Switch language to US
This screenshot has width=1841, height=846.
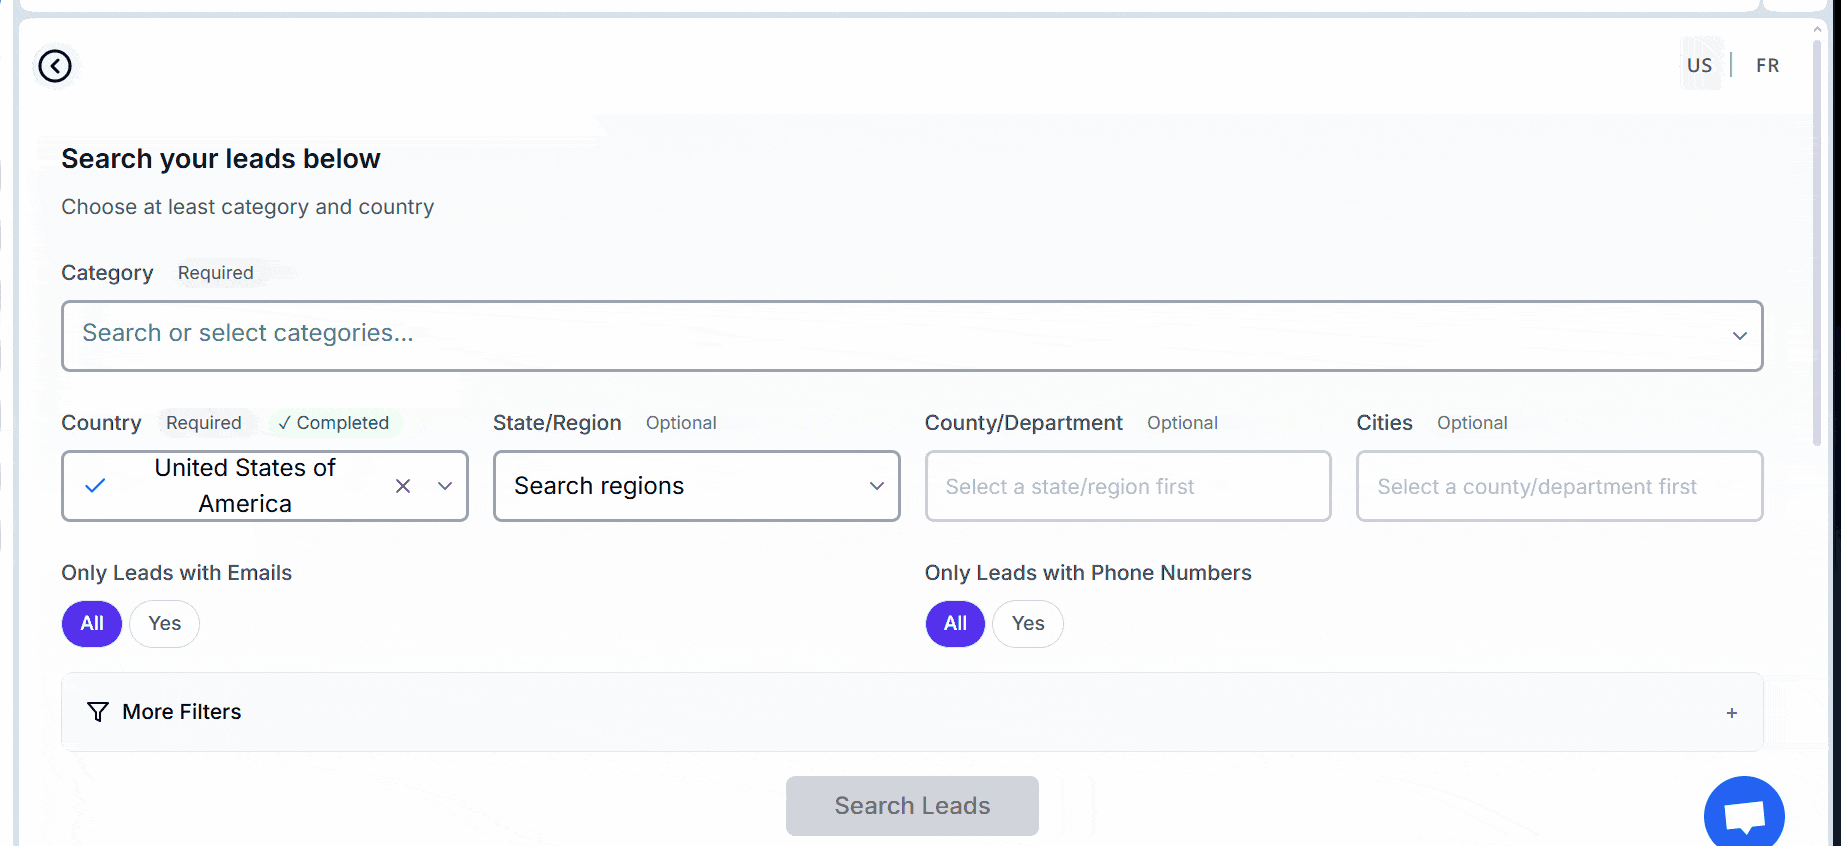click(x=1699, y=66)
